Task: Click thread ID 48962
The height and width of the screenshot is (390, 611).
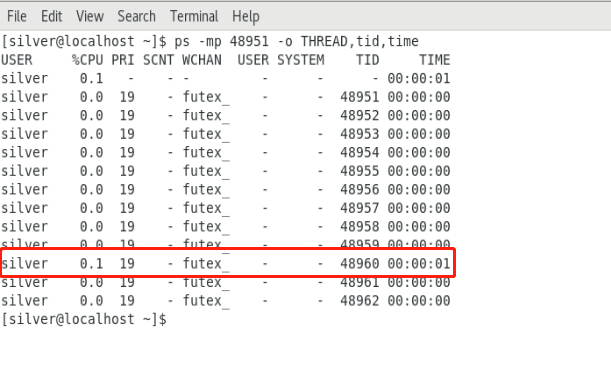Action: 360,301
